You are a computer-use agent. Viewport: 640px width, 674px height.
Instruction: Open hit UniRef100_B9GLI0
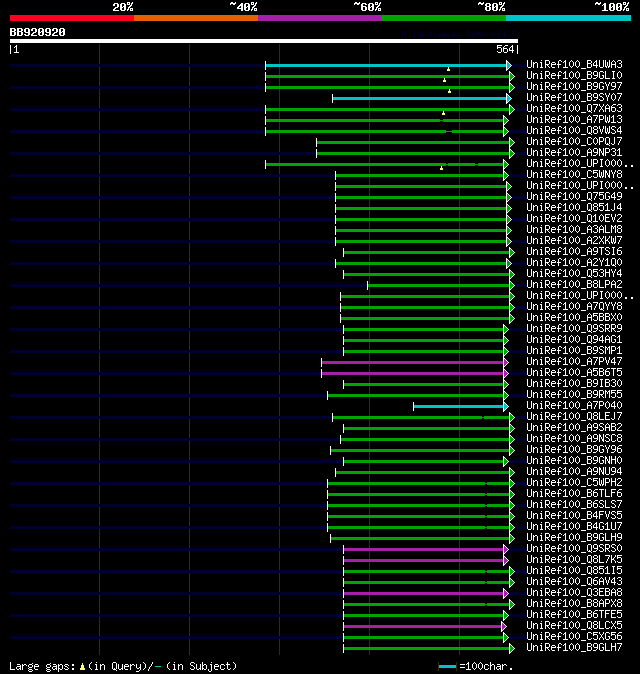tap(574, 75)
